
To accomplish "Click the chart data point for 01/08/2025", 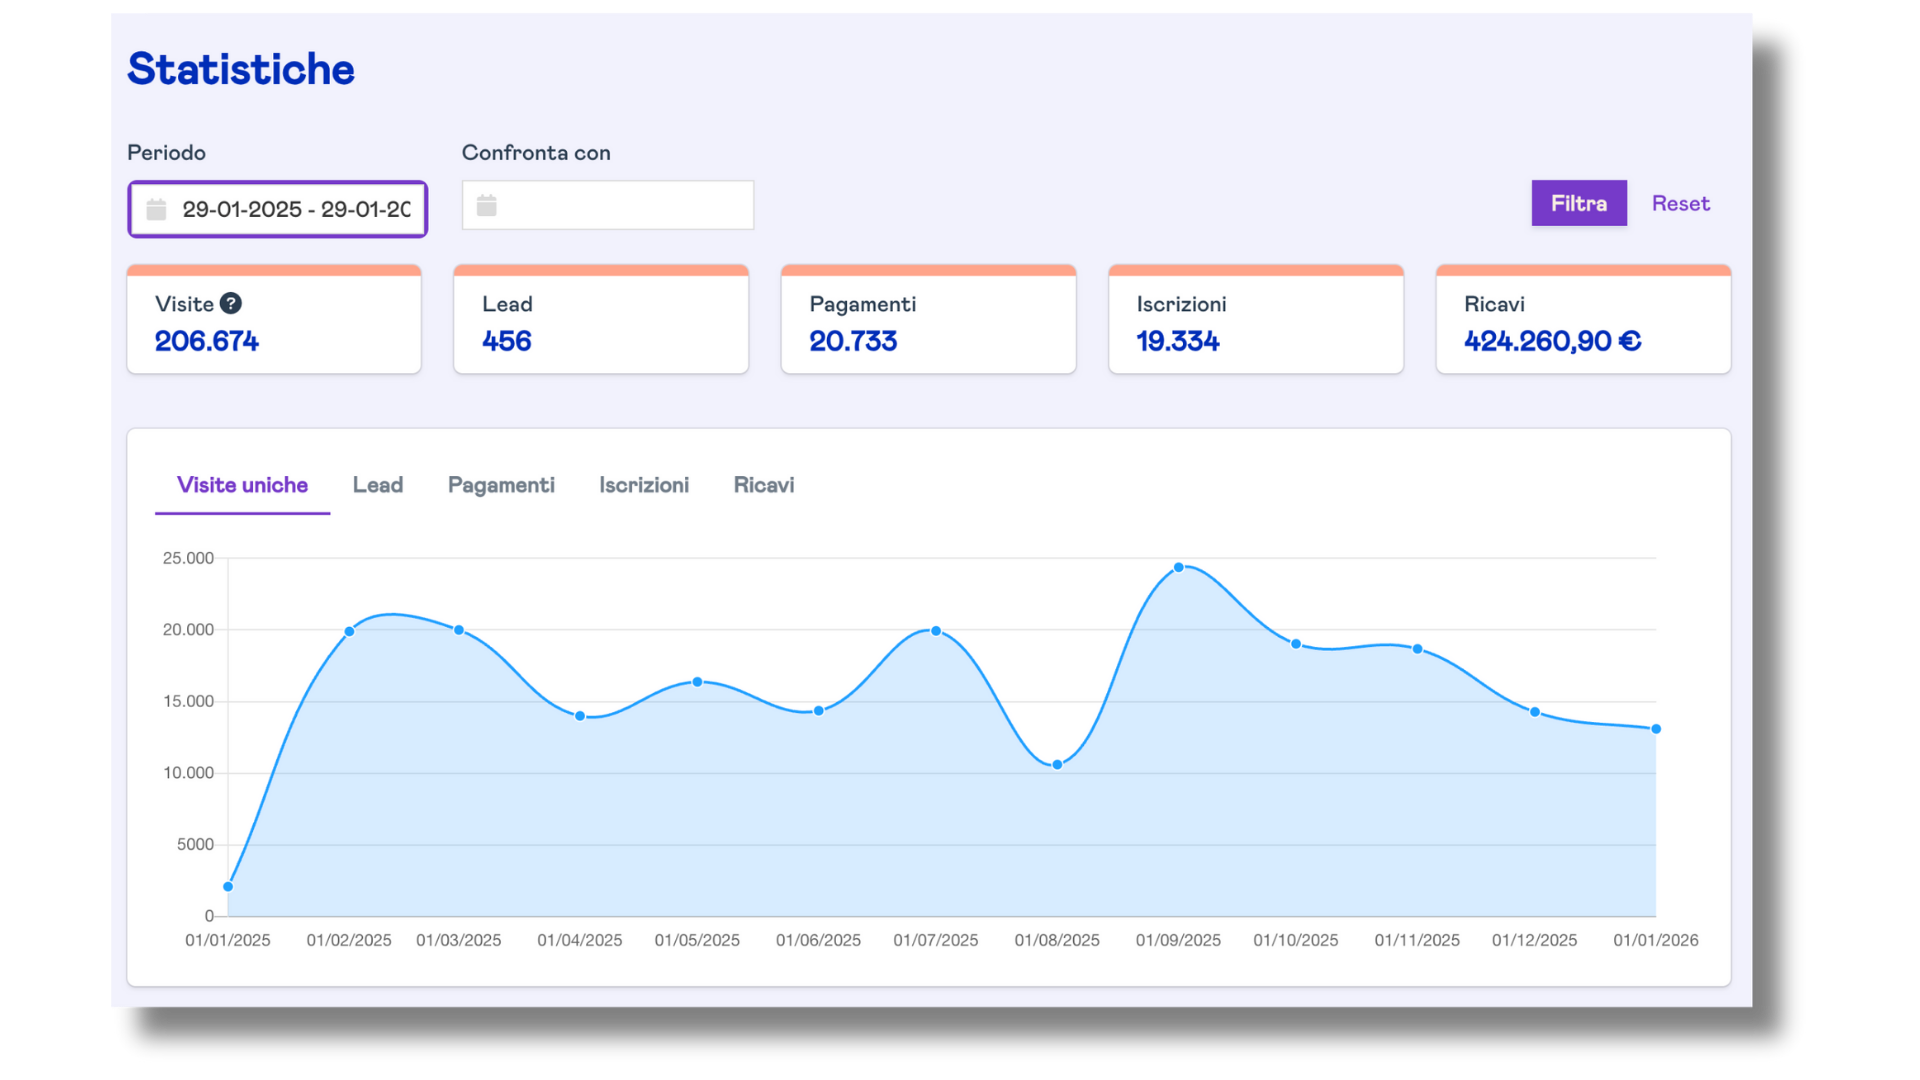I will tap(1057, 765).
